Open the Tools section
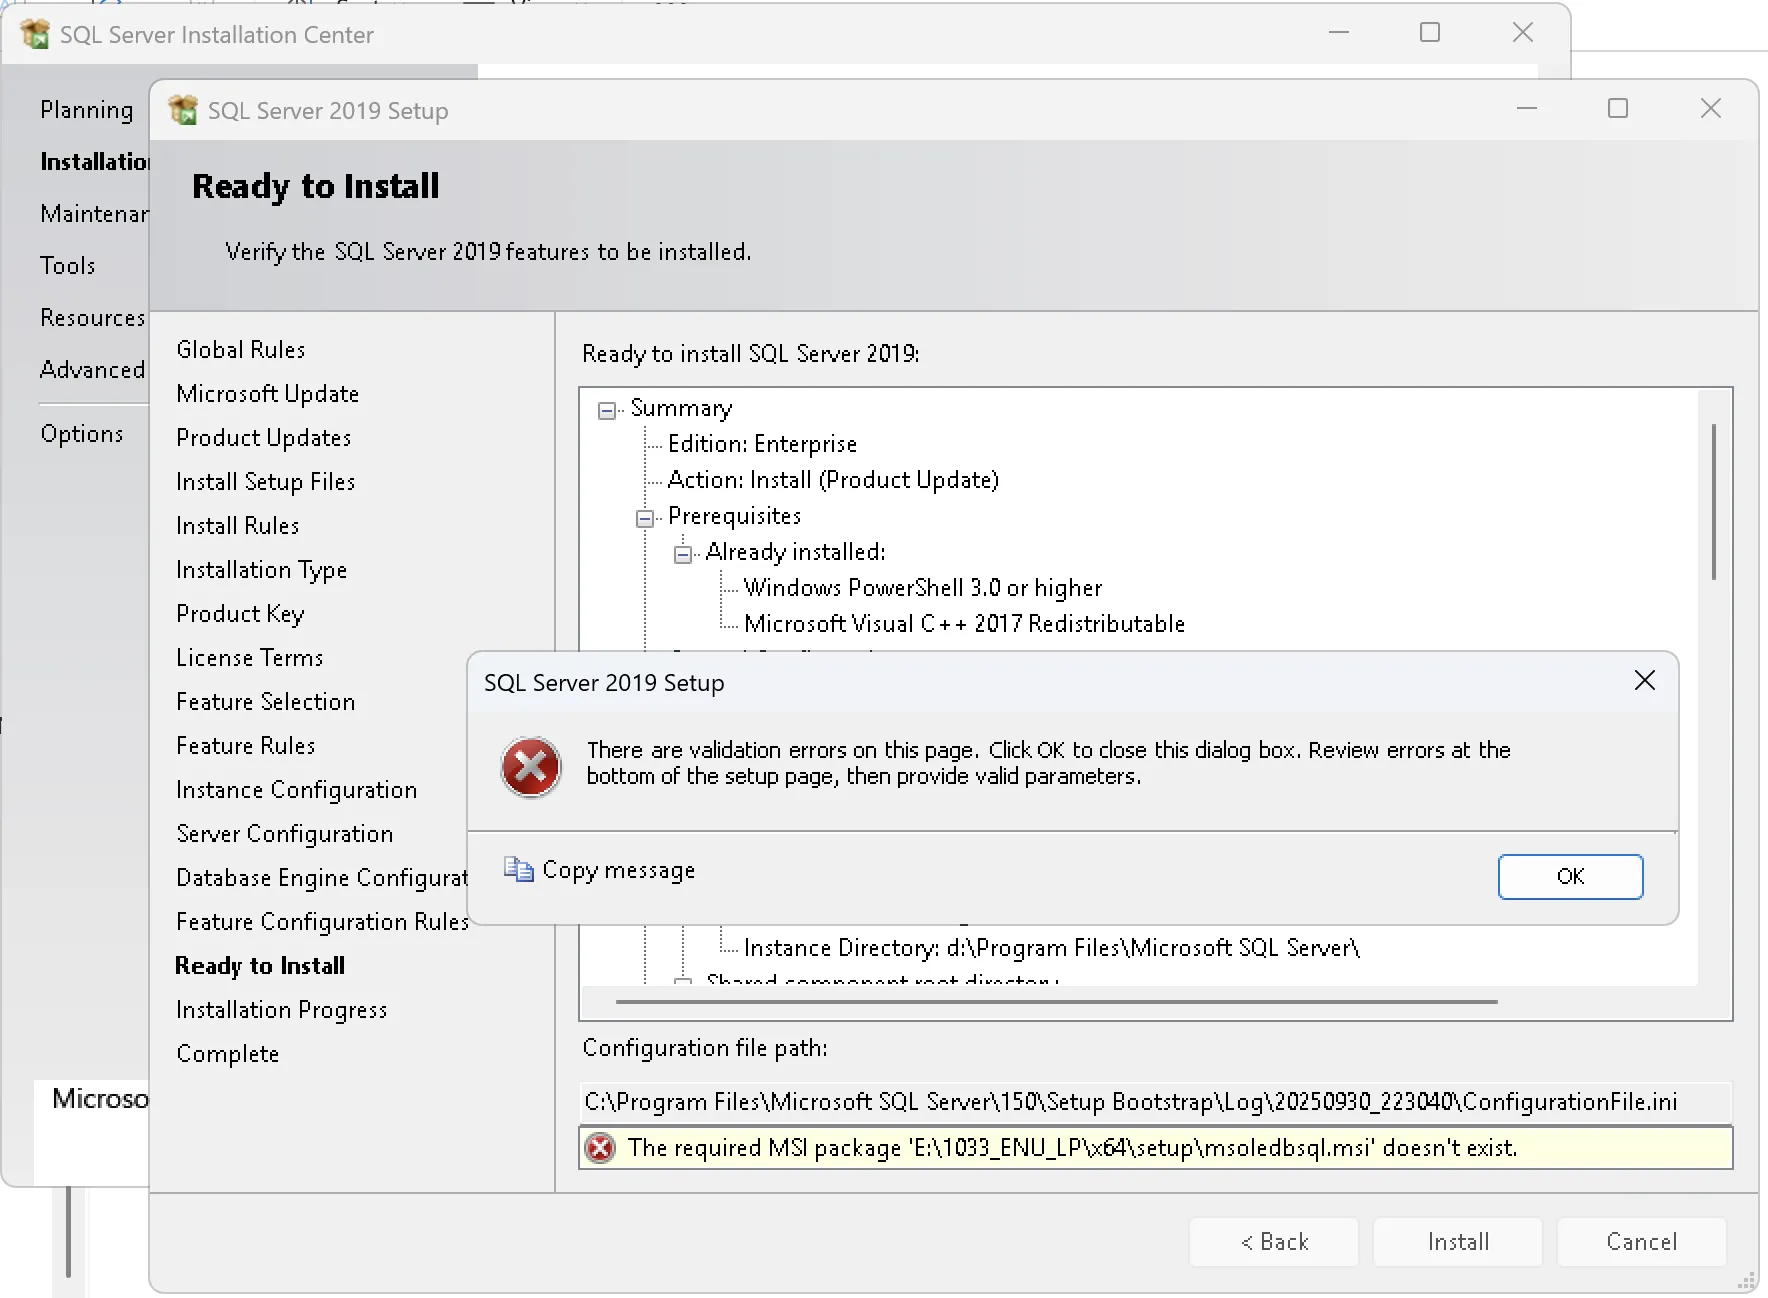 click(68, 265)
